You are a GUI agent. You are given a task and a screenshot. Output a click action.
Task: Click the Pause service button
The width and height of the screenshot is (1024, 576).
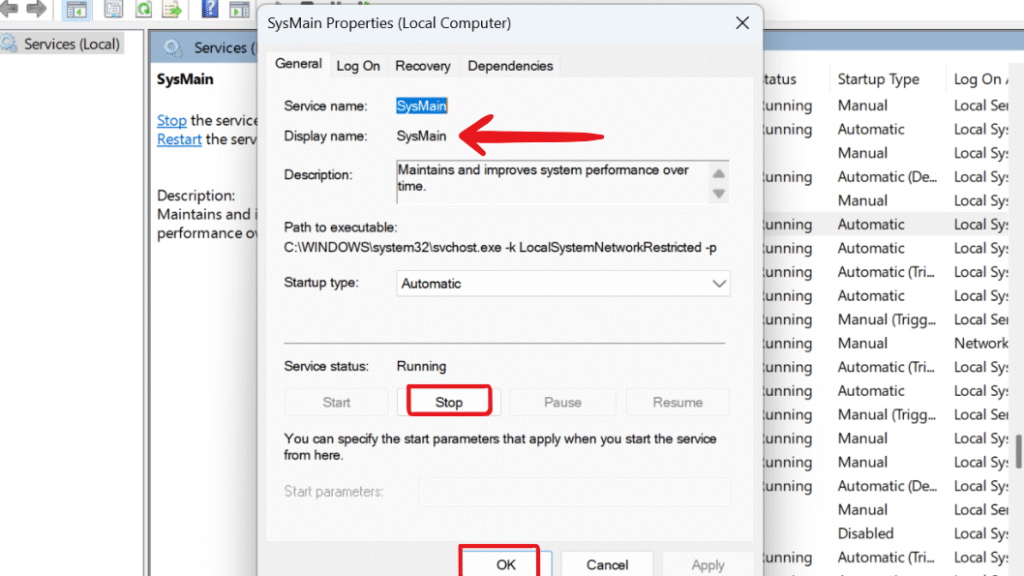(562, 402)
